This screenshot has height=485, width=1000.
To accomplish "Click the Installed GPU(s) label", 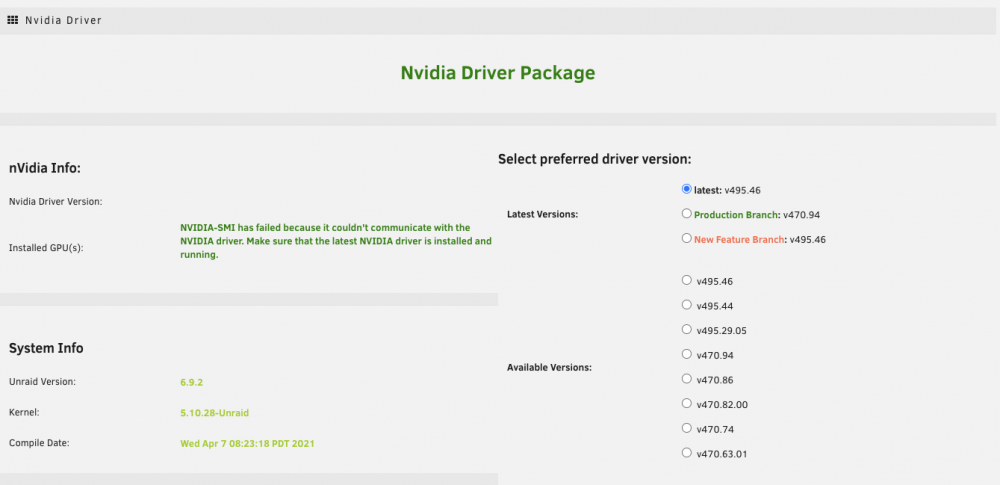I will (x=46, y=248).
